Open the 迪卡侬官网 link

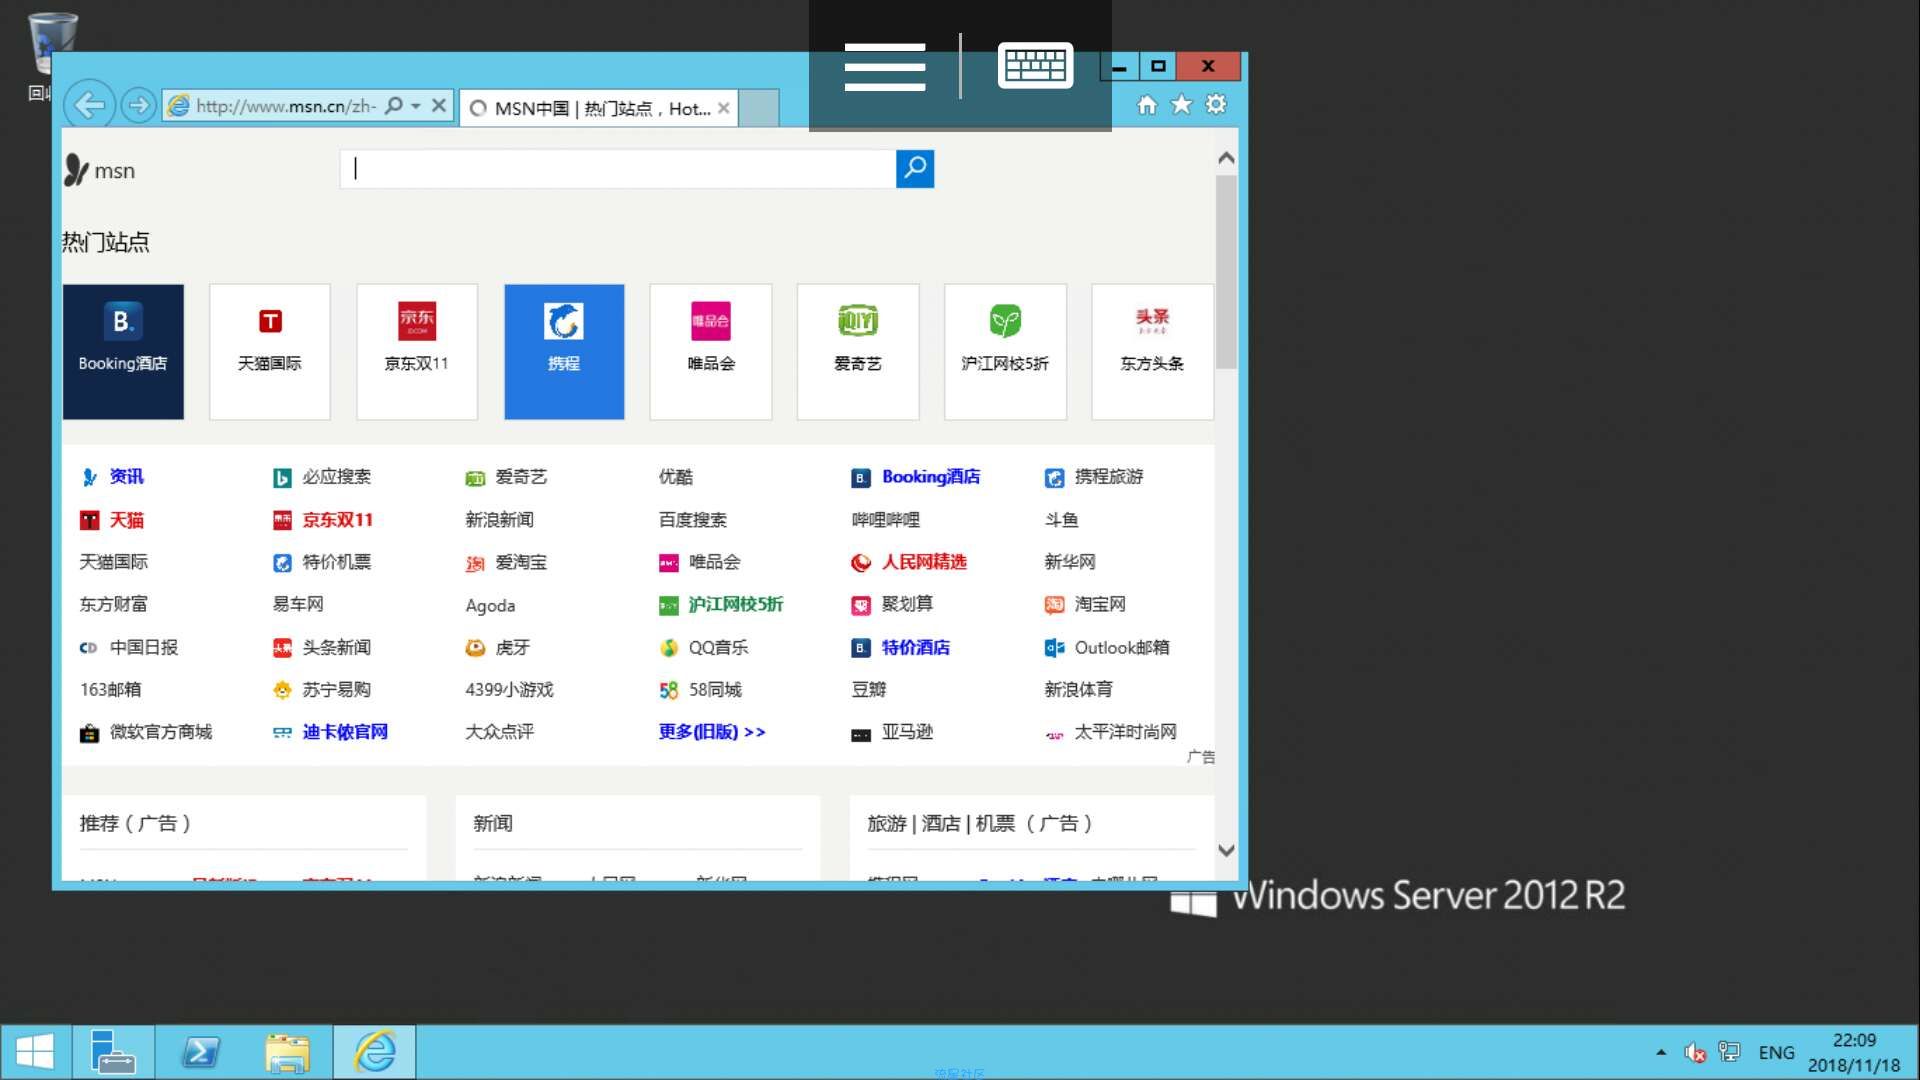(345, 732)
